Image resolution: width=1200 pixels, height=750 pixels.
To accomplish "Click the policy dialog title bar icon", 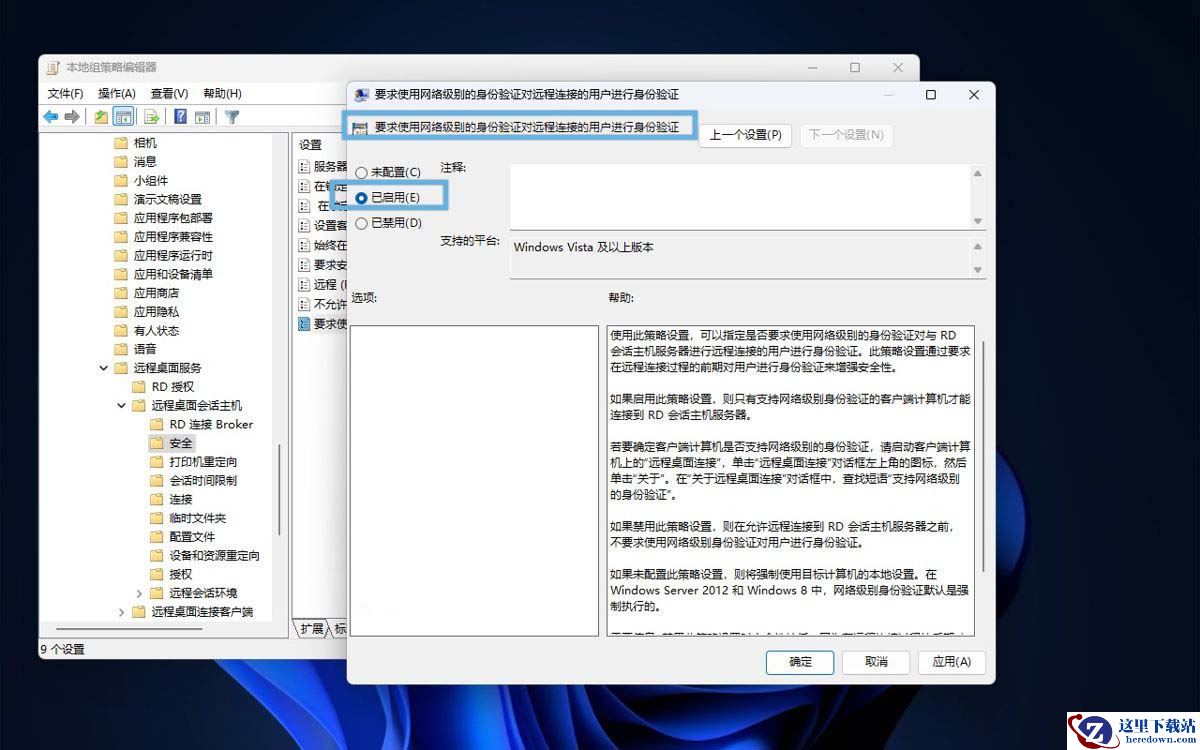I will tap(363, 95).
